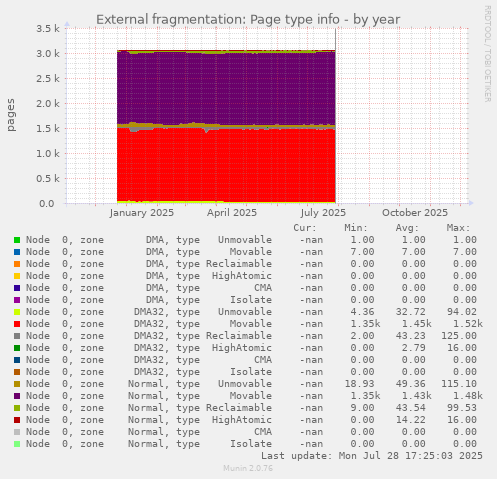The image size is (497, 479).
Task: Click the DMA32 Unmovable min value '4.36'
Action: (362, 312)
